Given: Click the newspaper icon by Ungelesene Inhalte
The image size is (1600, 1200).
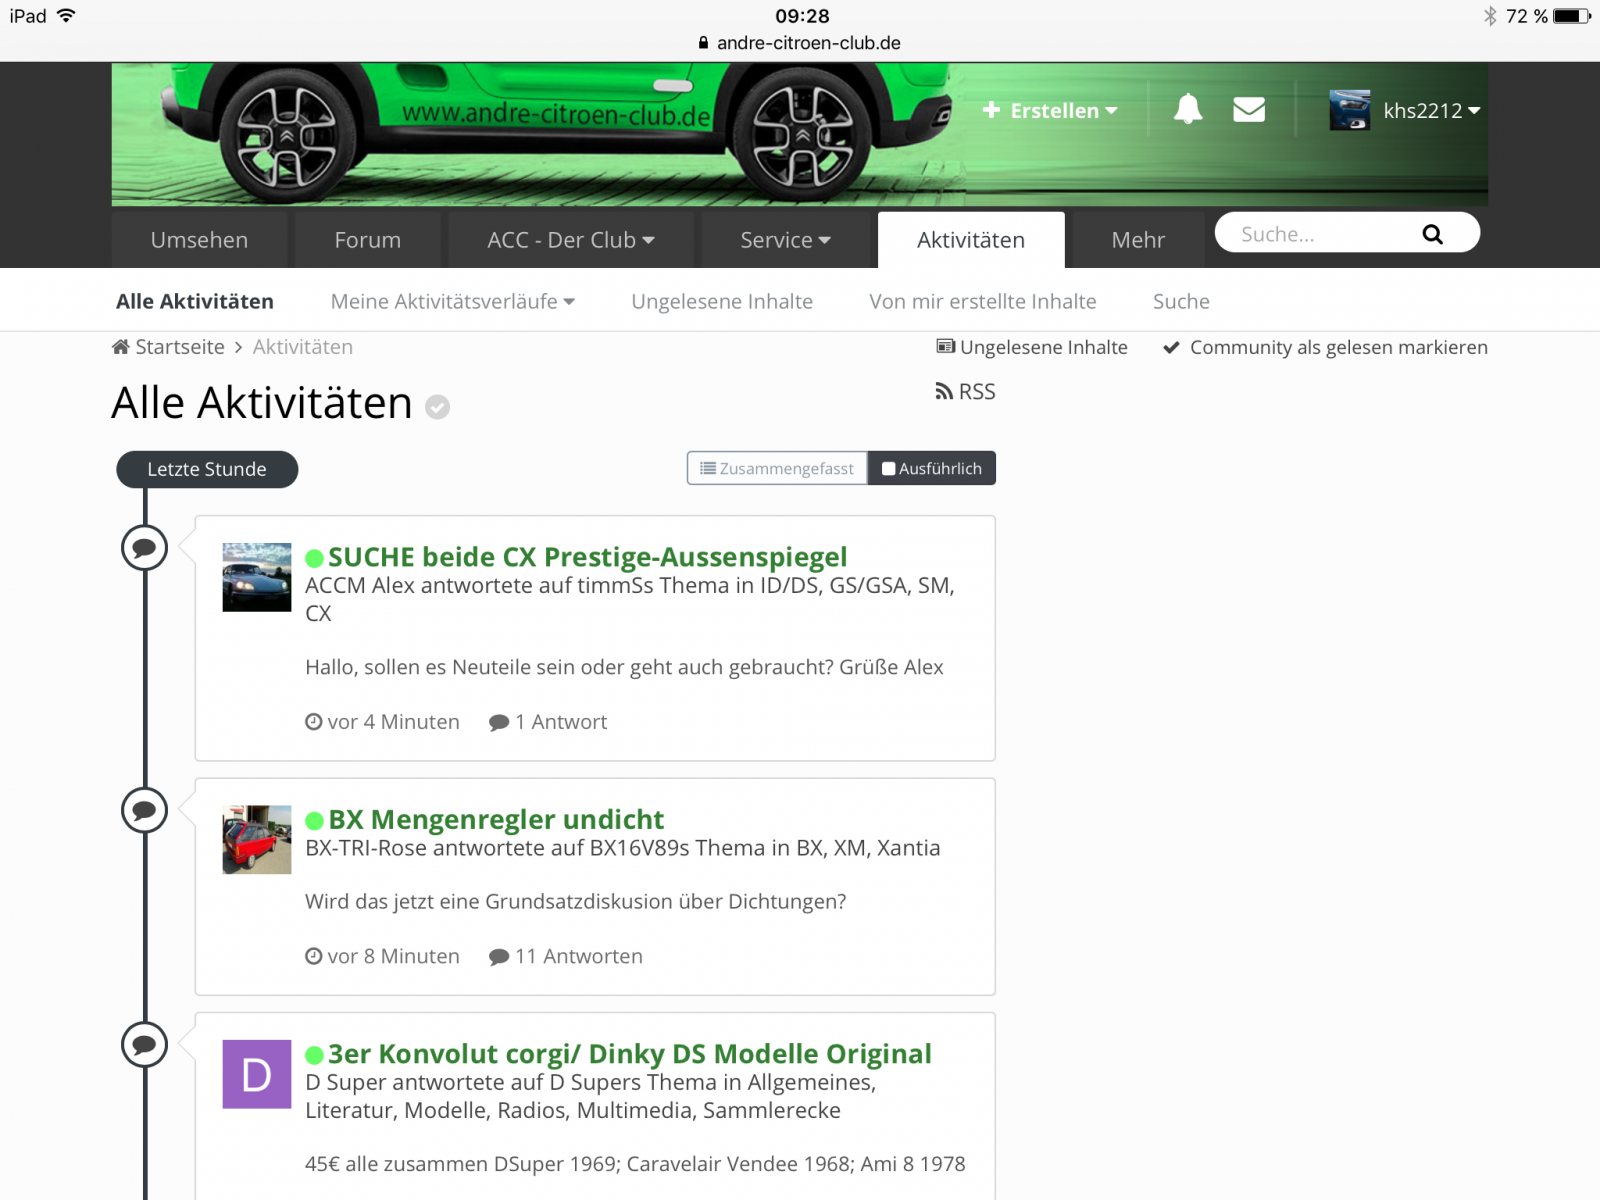Looking at the screenshot, I should 945,347.
